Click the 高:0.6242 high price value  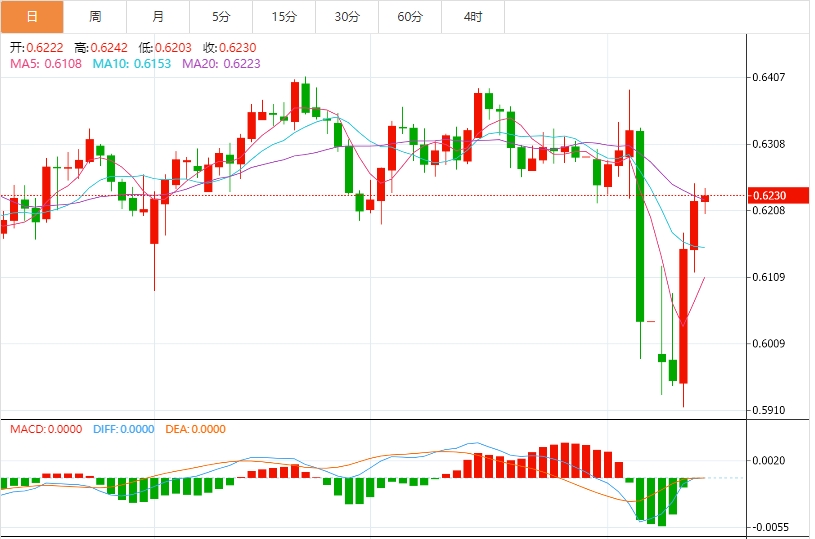pyautogui.click(x=101, y=48)
